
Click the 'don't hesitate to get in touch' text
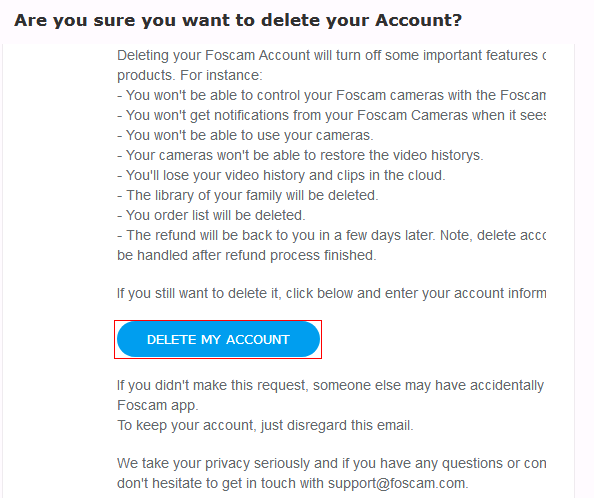(222, 484)
